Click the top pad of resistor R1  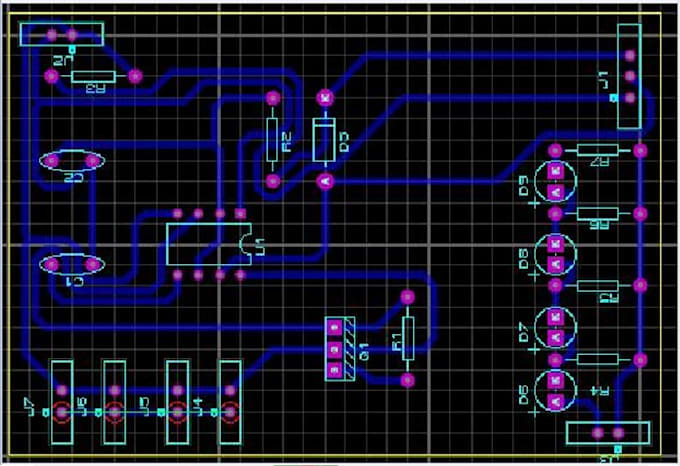pos(407,297)
